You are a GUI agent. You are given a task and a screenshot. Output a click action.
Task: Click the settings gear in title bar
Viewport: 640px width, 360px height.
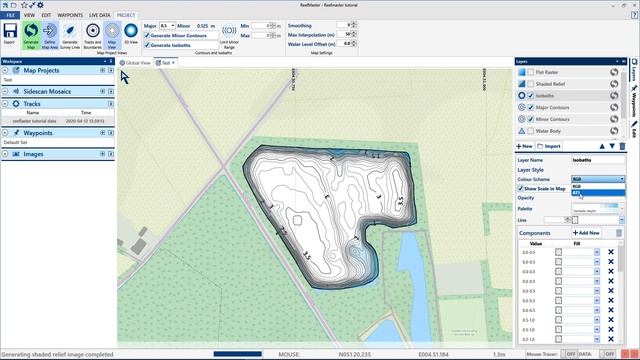tap(40, 5)
